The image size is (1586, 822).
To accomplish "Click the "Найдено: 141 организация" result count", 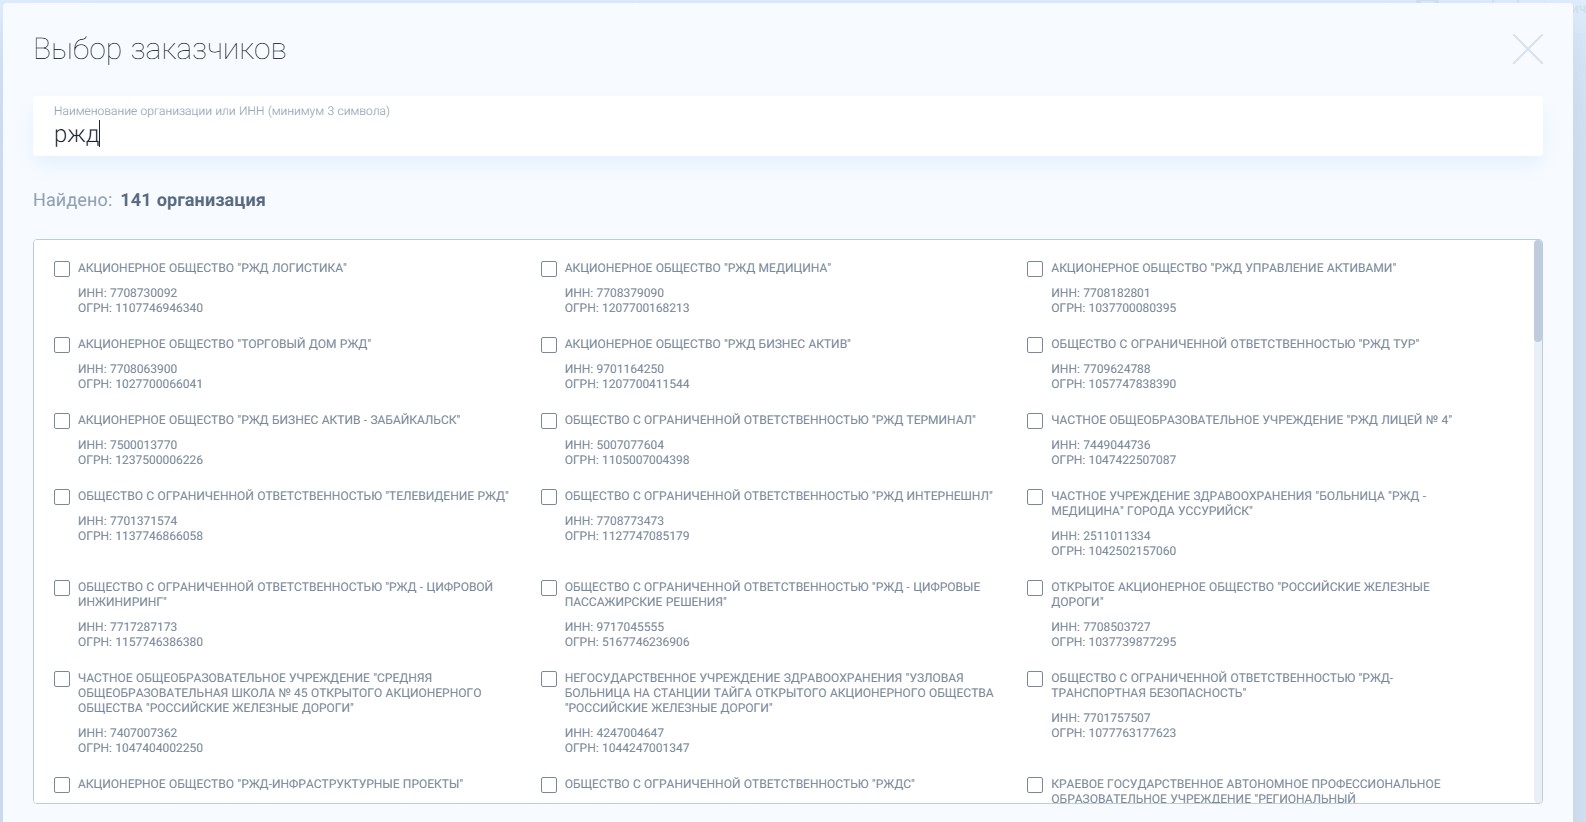I will 149,200.
